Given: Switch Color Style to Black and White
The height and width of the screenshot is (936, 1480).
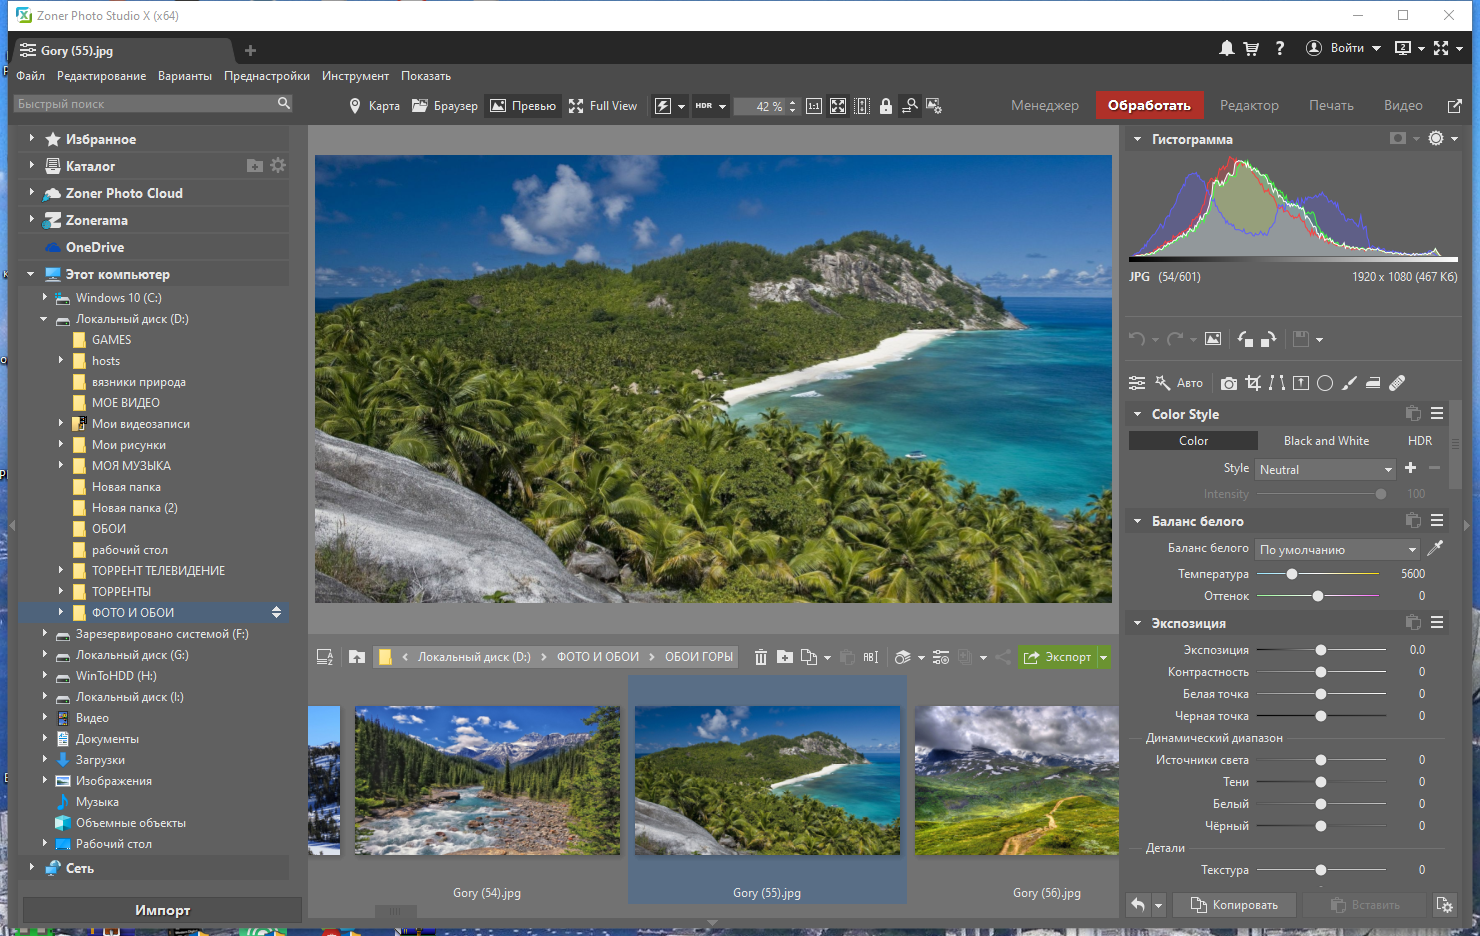Looking at the screenshot, I should pos(1326,441).
